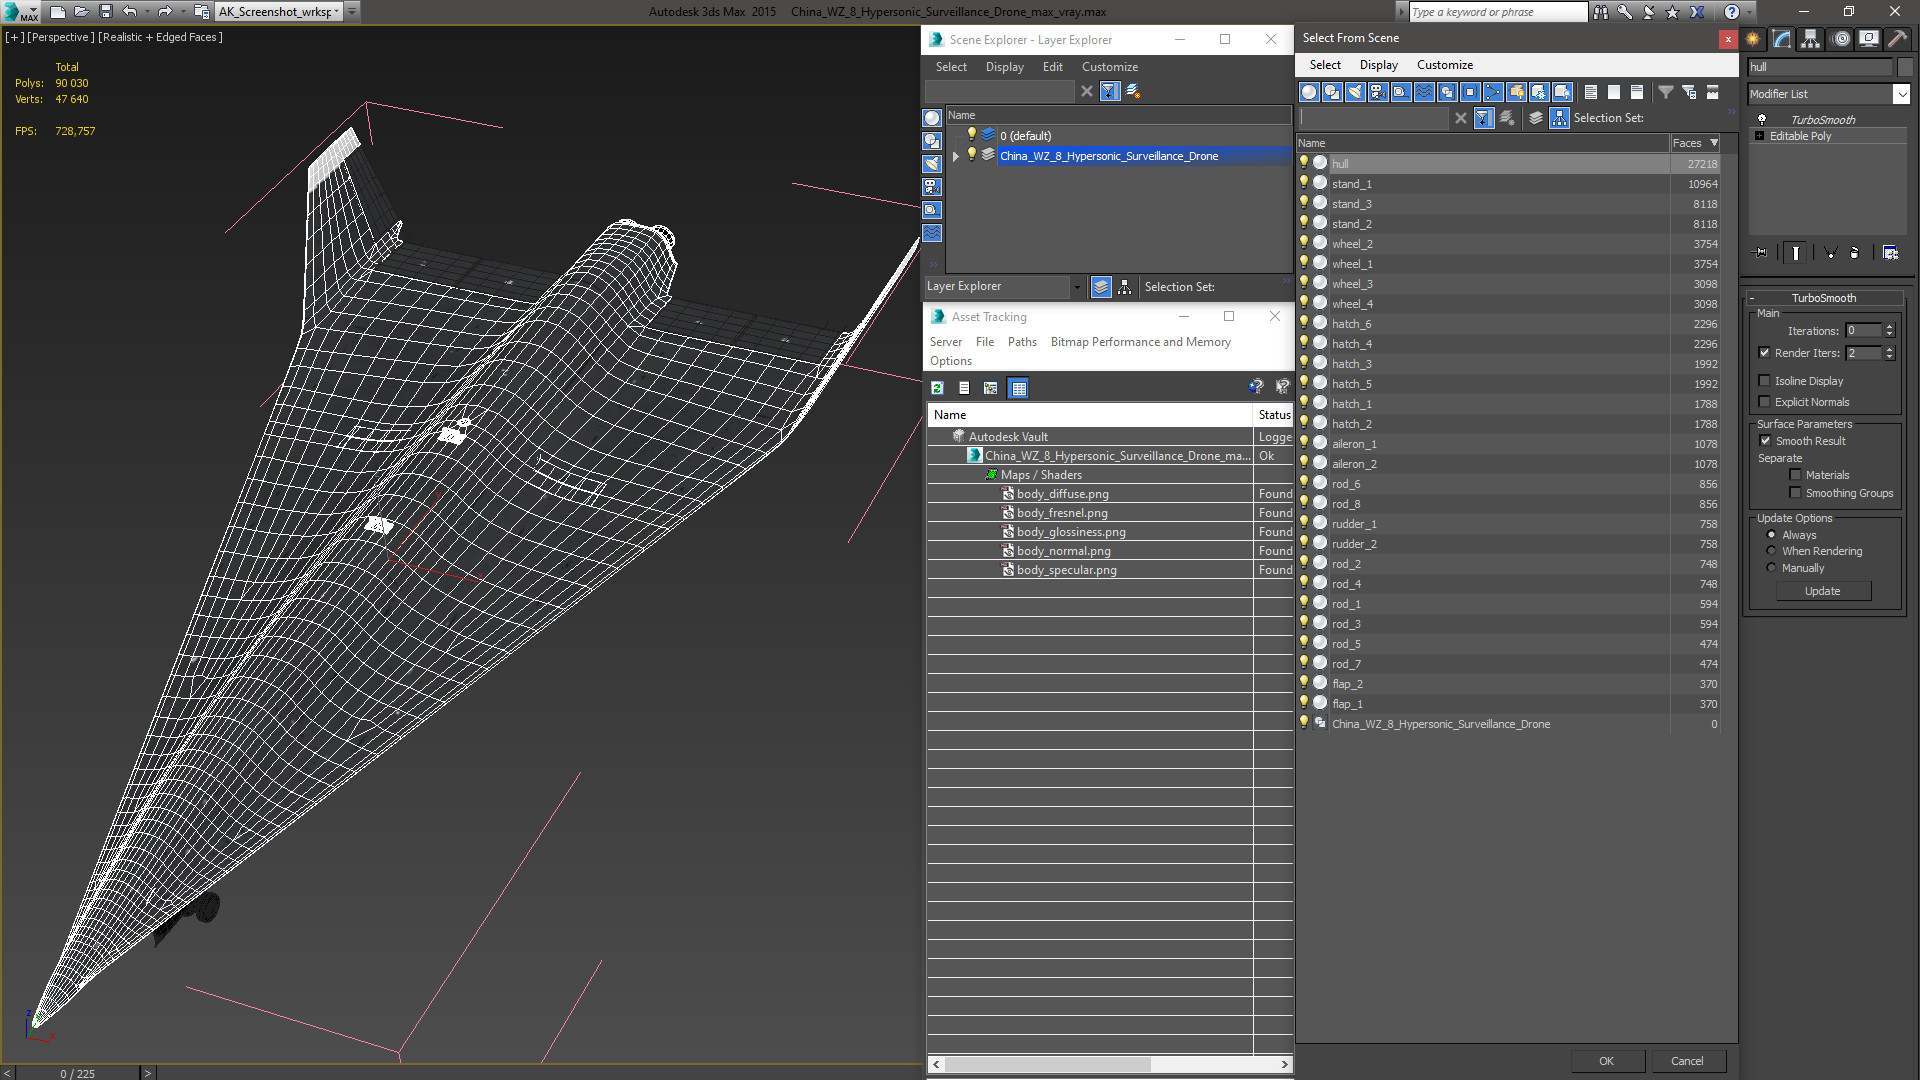The height and width of the screenshot is (1080, 1920).
Task: Open Layer Explorer dropdown arrow
Action: 1077,287
